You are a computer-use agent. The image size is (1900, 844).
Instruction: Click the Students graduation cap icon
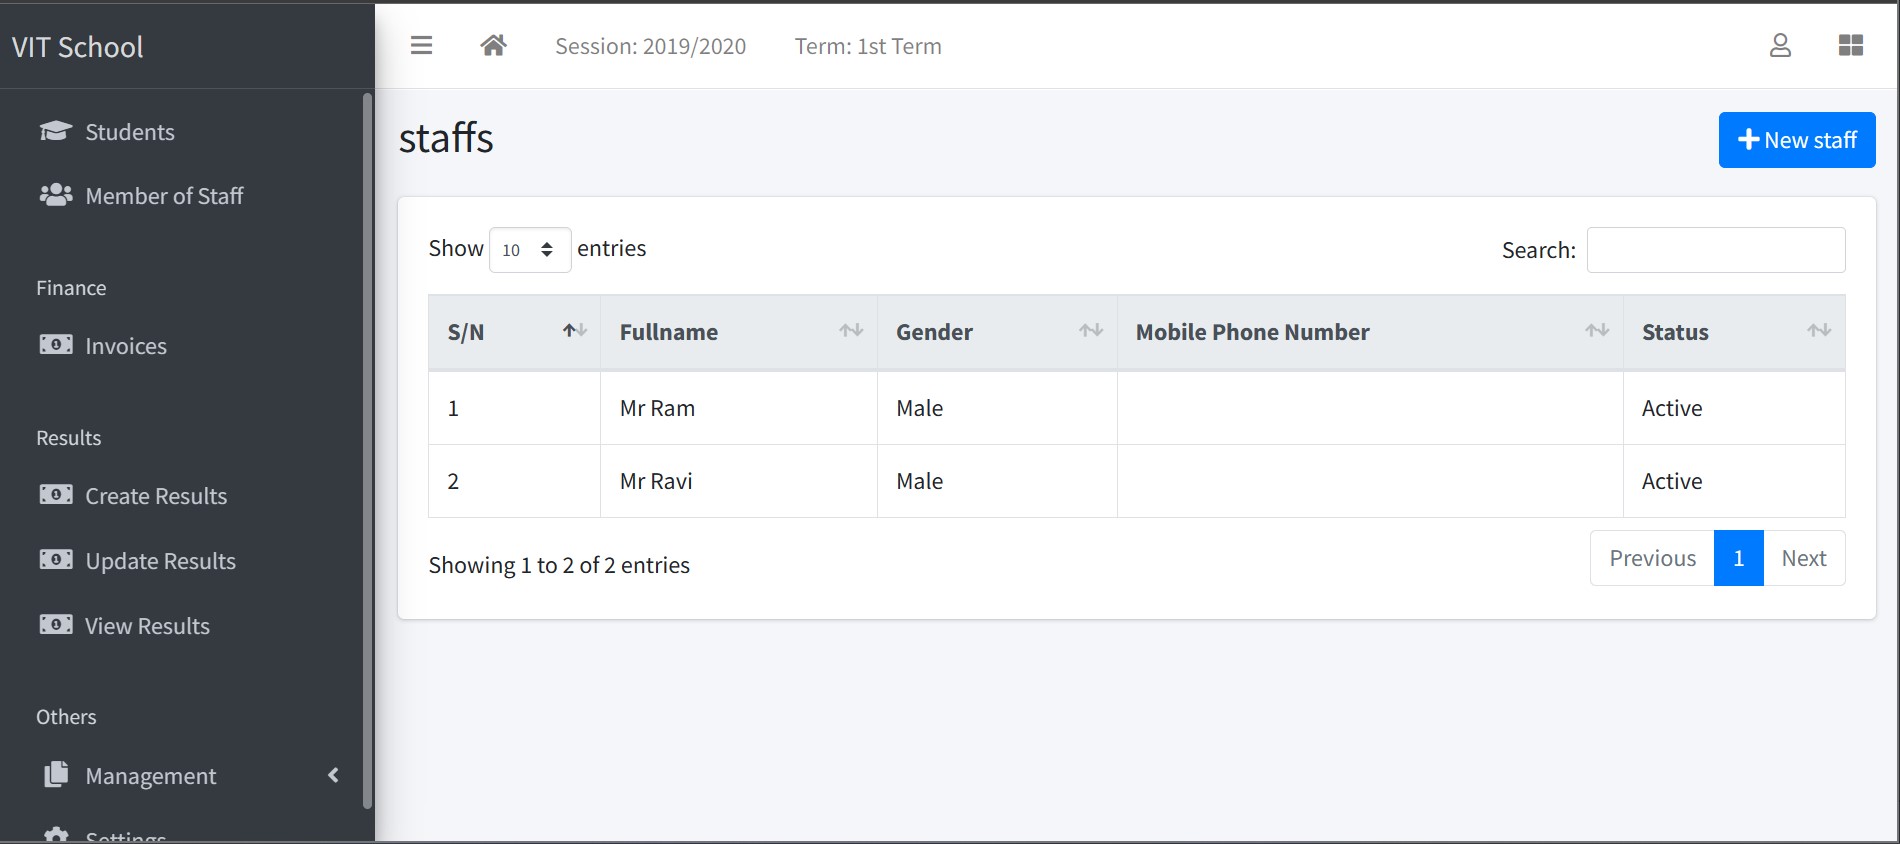pyautogui.click(x=56, y=132)
